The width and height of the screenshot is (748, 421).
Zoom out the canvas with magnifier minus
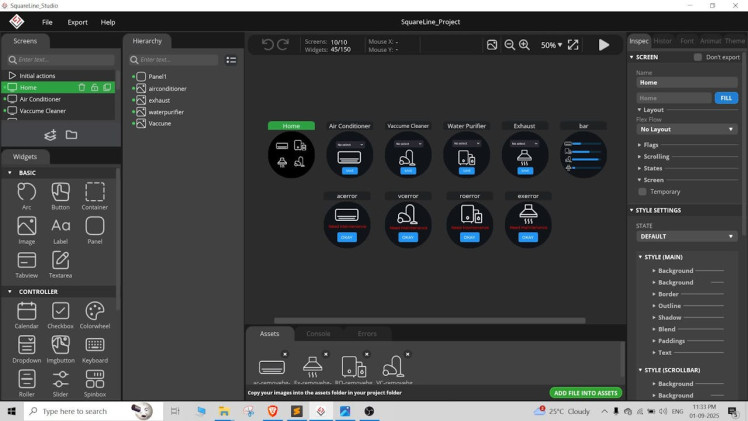point(509,45)
